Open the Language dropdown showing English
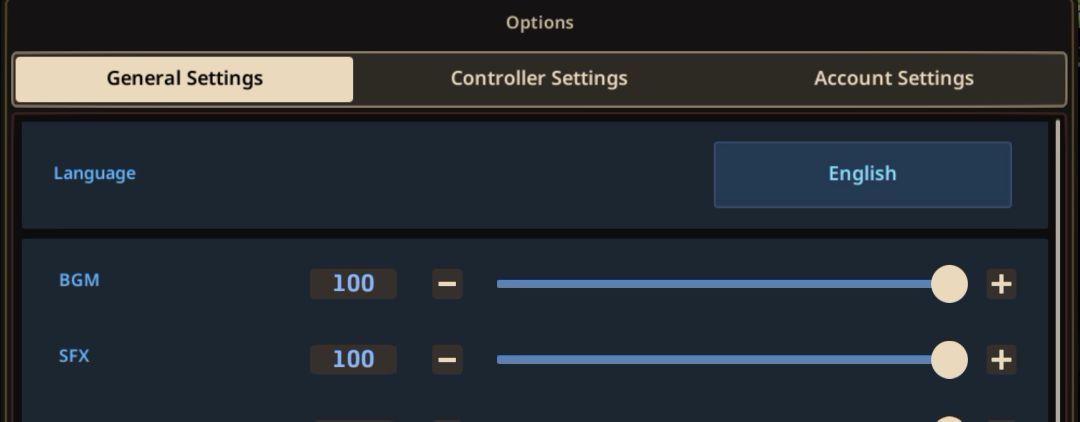1080x422 pixels. (862, 174)
